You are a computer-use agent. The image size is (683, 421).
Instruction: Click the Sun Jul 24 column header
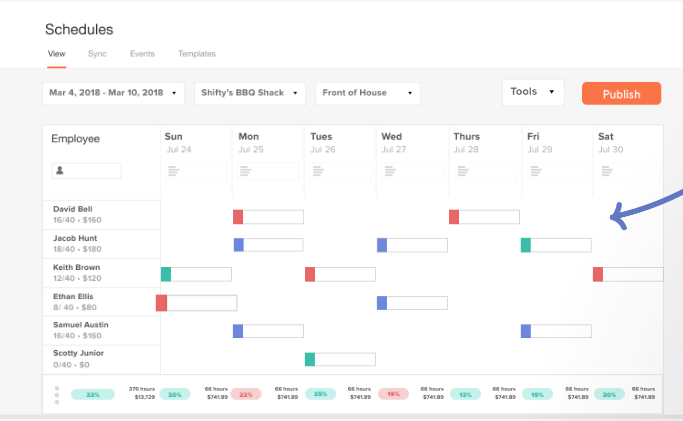click(x=178, y=143)
